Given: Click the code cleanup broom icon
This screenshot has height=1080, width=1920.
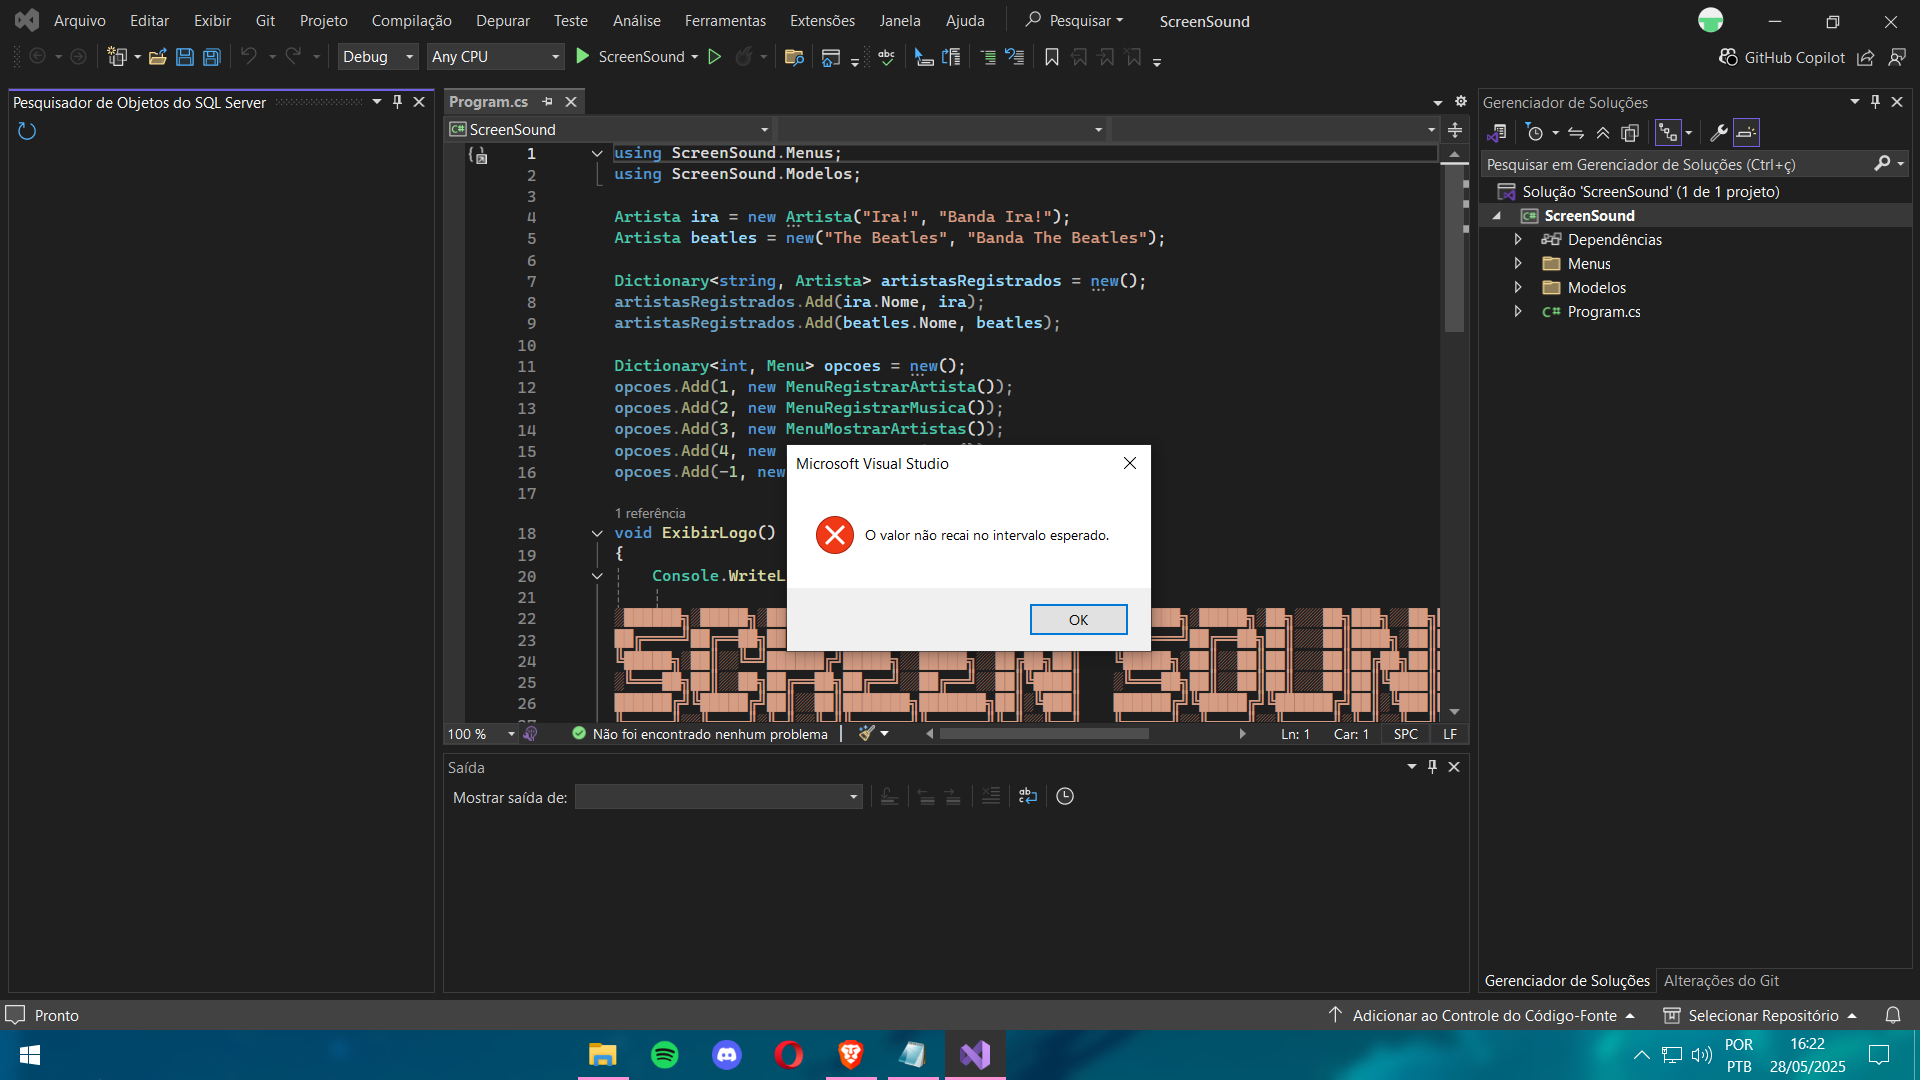Looking at the screenshot, I should pos(866,733).
